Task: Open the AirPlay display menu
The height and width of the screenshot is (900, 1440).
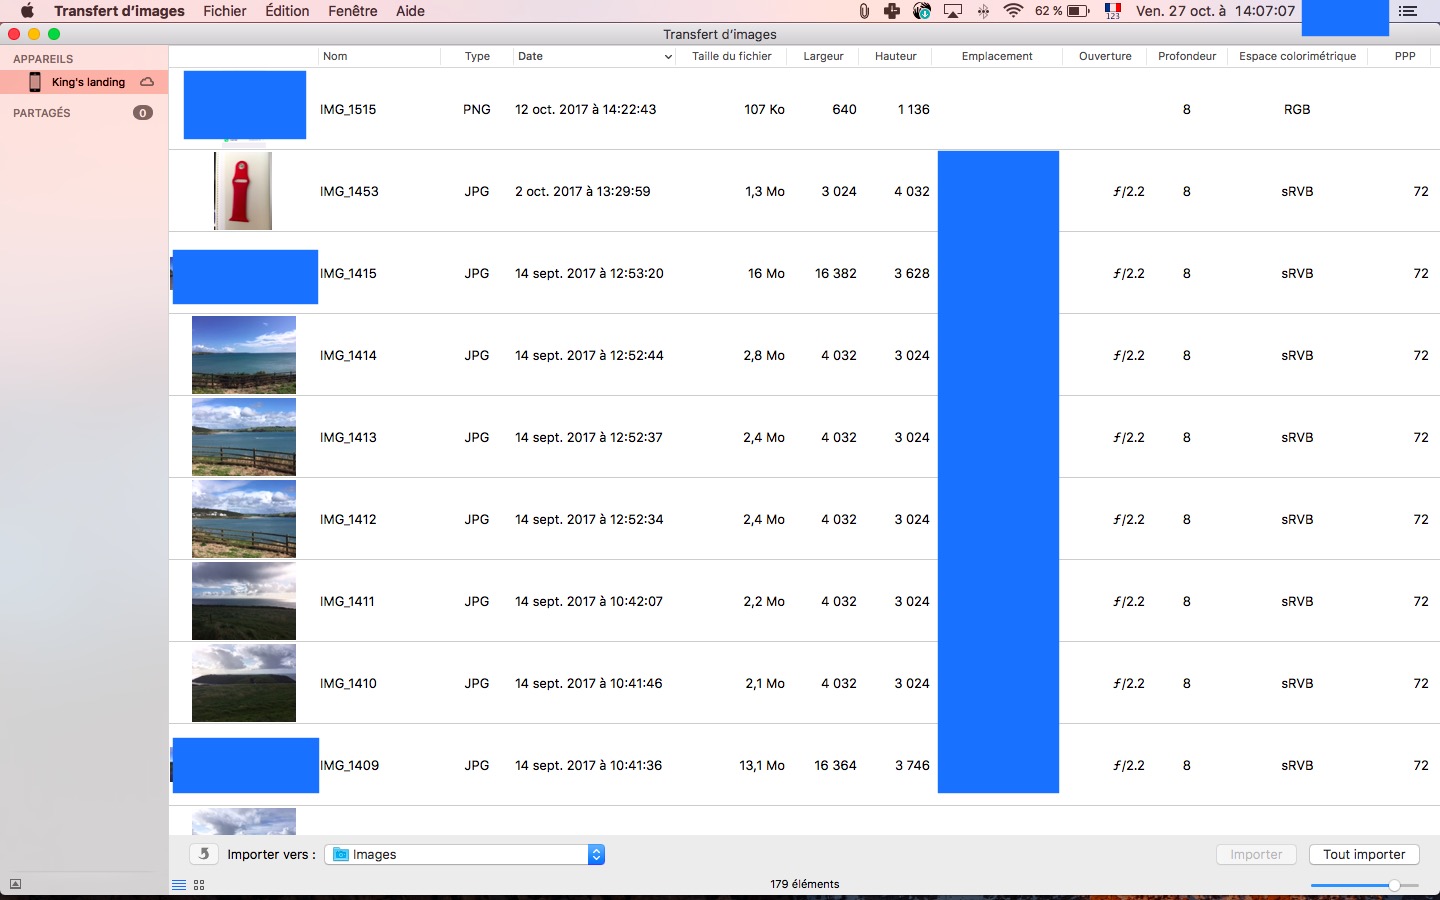Action: point(953,11)
